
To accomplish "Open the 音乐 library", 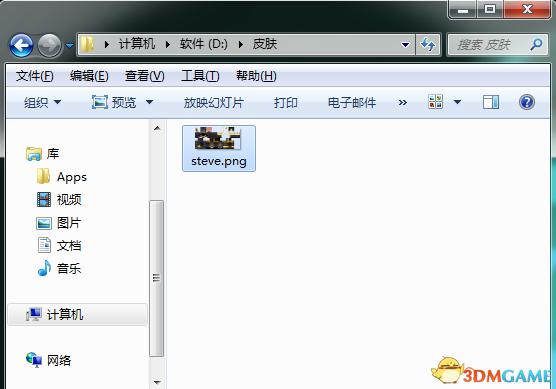I will click(x=59, y=268).
